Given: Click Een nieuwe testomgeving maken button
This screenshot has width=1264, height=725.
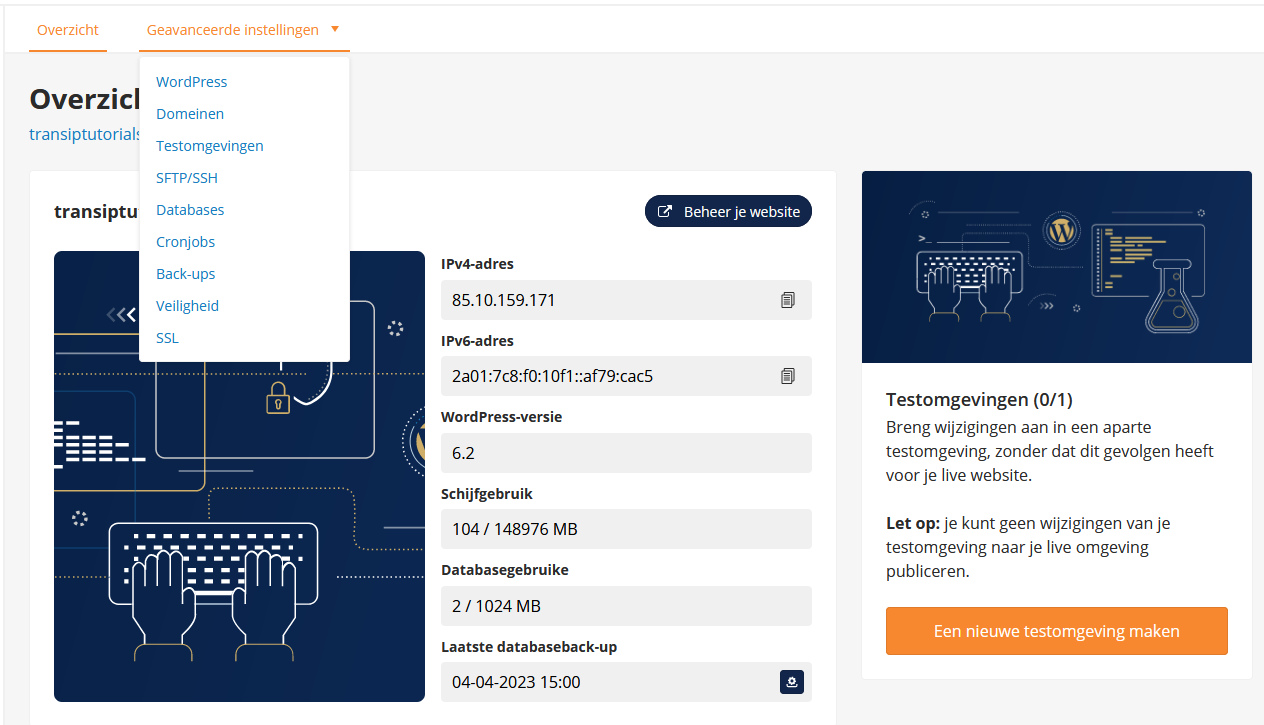Looking at the screenshot, I should (x=1057, y=631).
